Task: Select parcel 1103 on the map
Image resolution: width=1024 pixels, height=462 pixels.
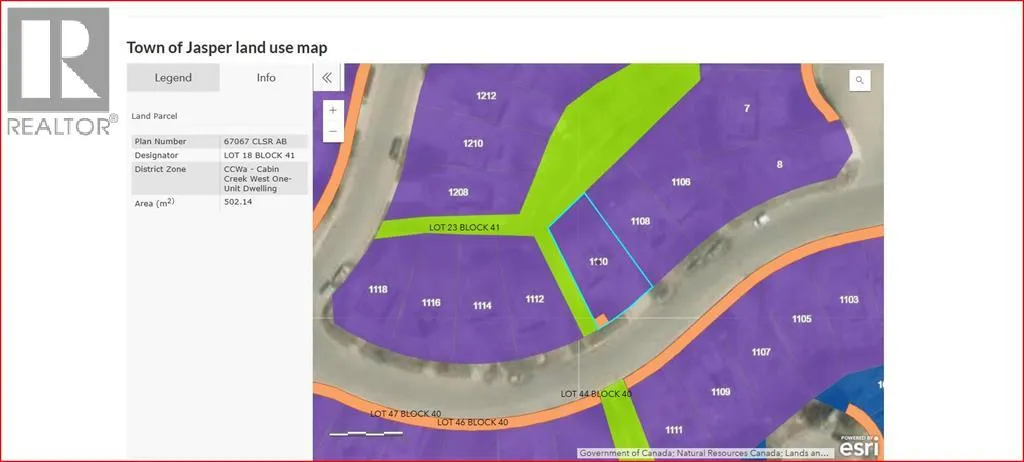Action: coord(849,299)
